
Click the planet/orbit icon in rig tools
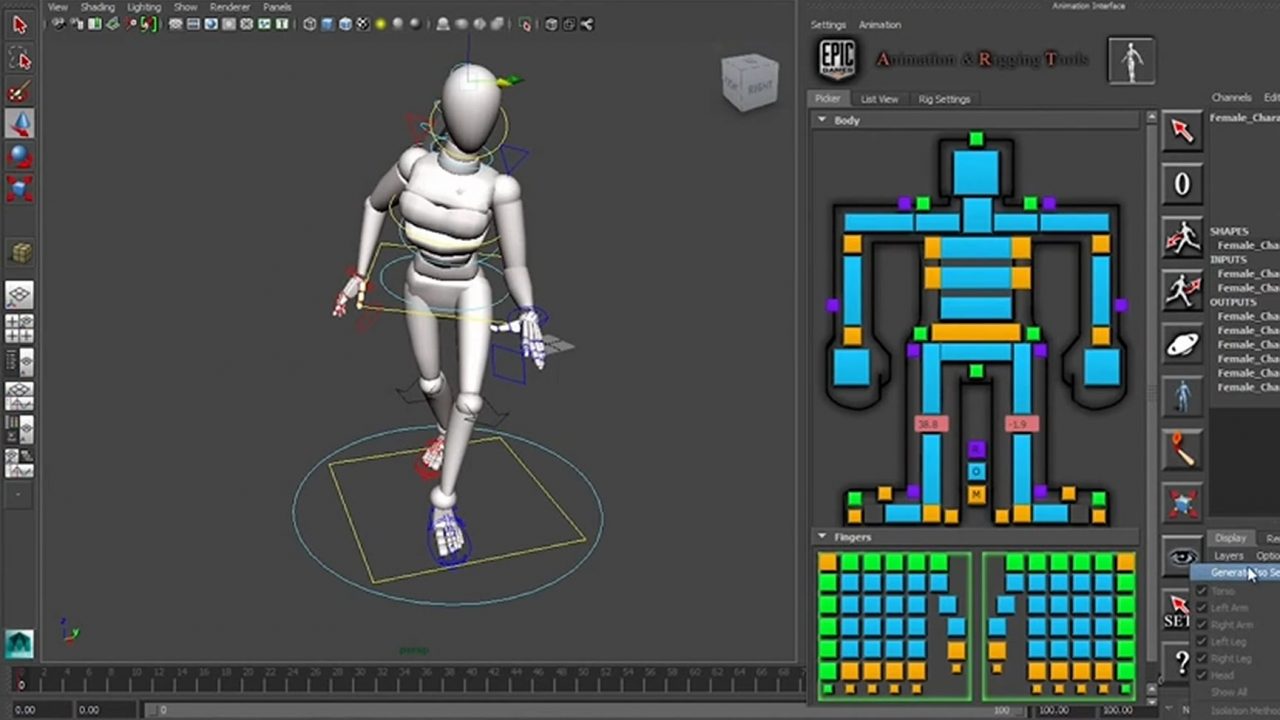click(x=1182, y=345)
